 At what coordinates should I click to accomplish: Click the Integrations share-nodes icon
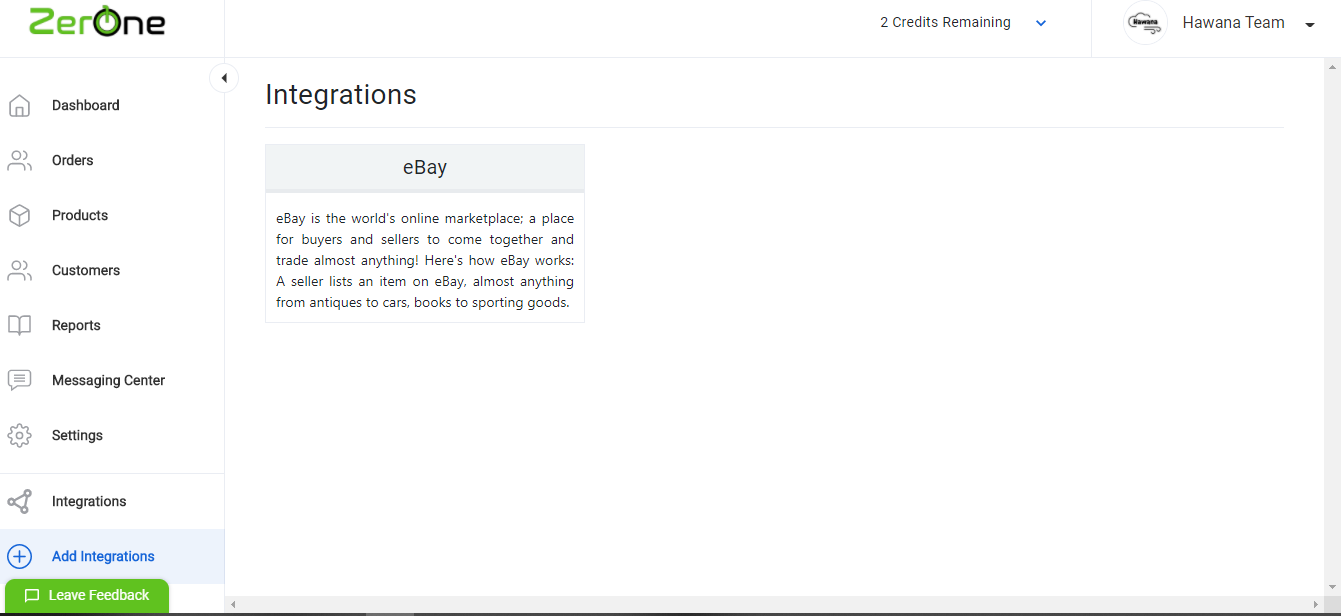point(19,501)
